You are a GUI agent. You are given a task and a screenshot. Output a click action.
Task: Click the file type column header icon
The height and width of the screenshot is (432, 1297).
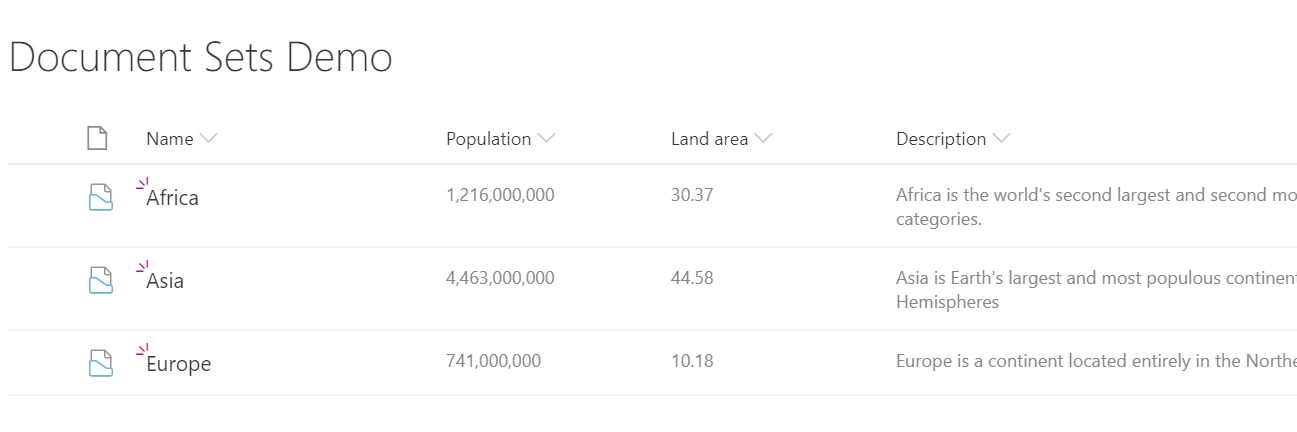pyautogui.click(x=97, y=138)
